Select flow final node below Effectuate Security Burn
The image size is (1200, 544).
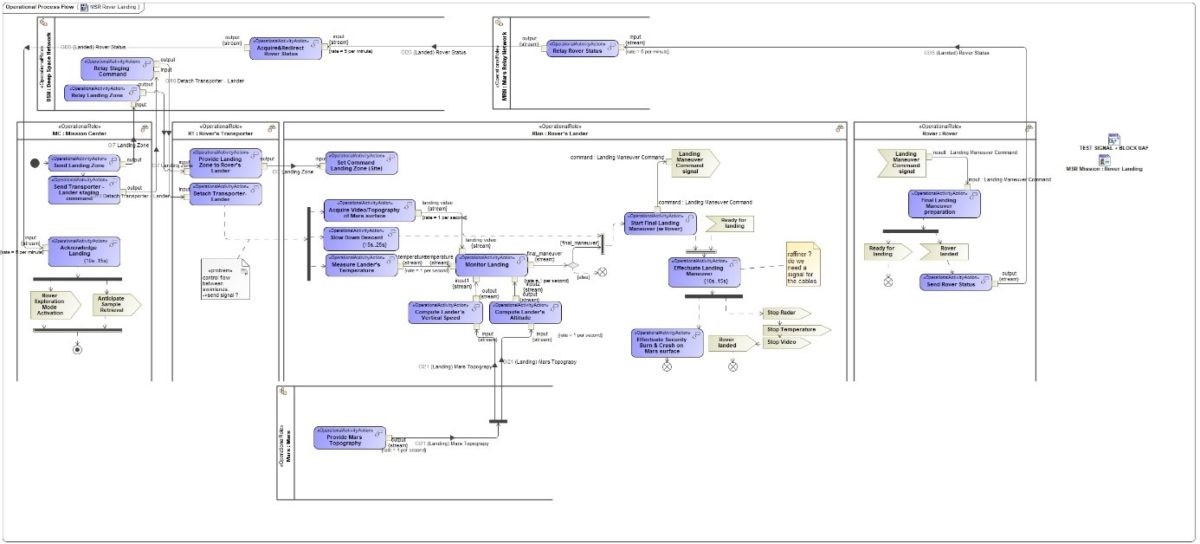pyautogui.click(x=667, y=367)
